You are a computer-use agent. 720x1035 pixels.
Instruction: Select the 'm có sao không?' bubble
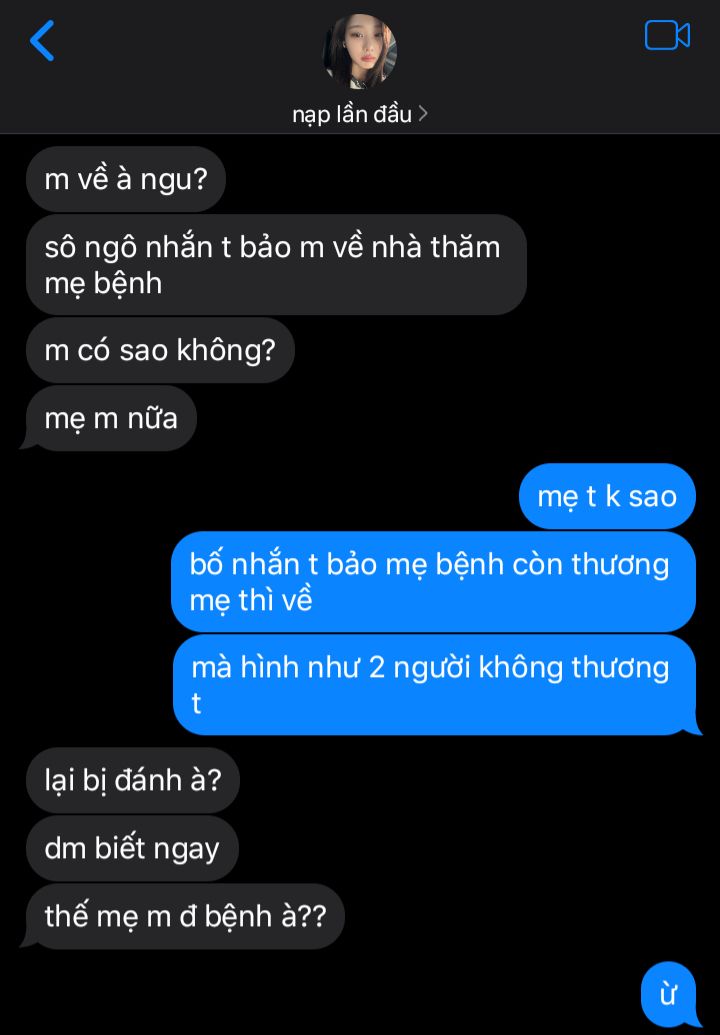(160, 350)
